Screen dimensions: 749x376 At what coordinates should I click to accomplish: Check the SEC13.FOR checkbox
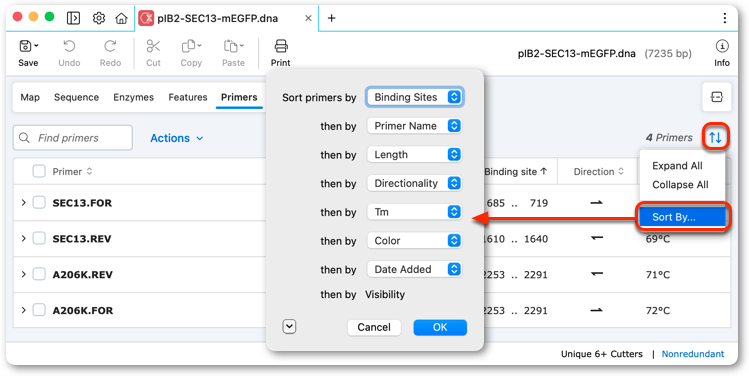click(x=39, y=203)
